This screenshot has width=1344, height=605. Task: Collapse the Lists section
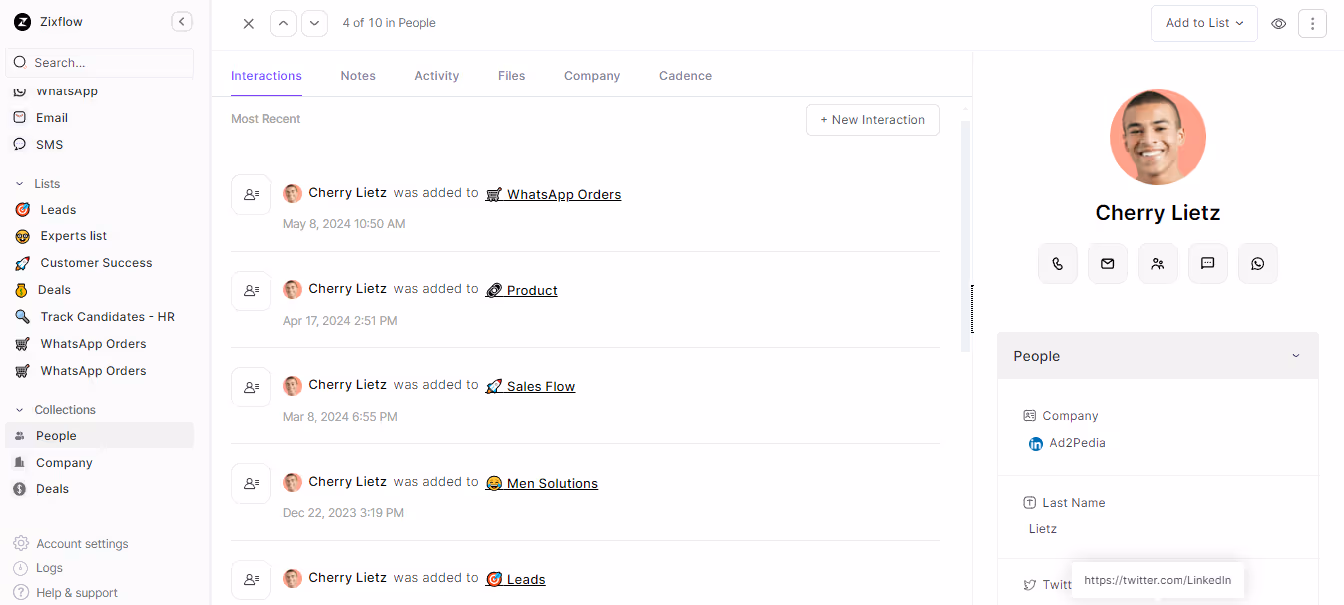pos(19,184)
